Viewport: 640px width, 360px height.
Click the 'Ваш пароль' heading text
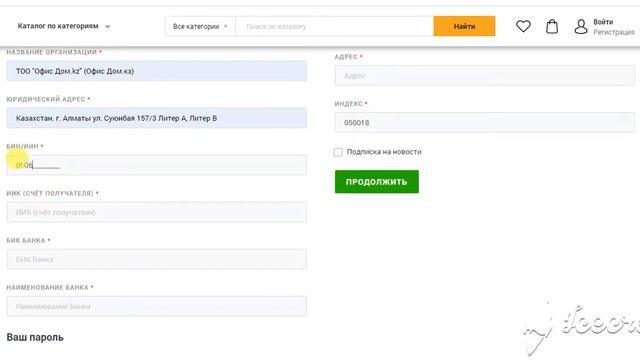[x=35, y=338]
